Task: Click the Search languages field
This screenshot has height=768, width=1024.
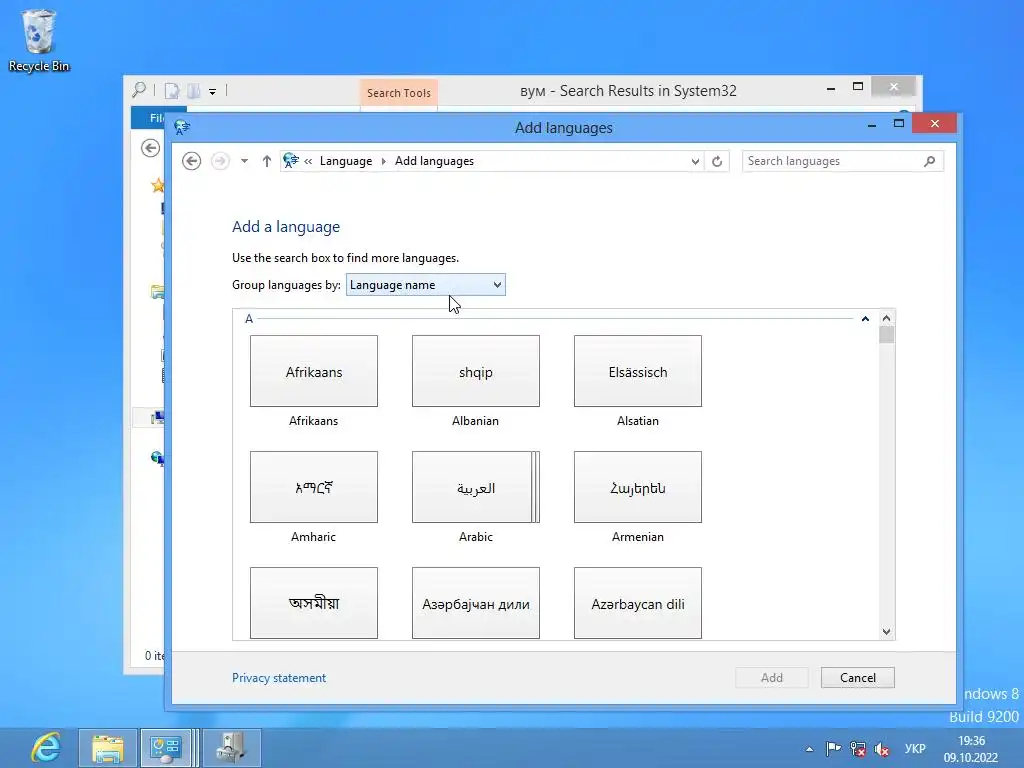Action: (842, 161)
